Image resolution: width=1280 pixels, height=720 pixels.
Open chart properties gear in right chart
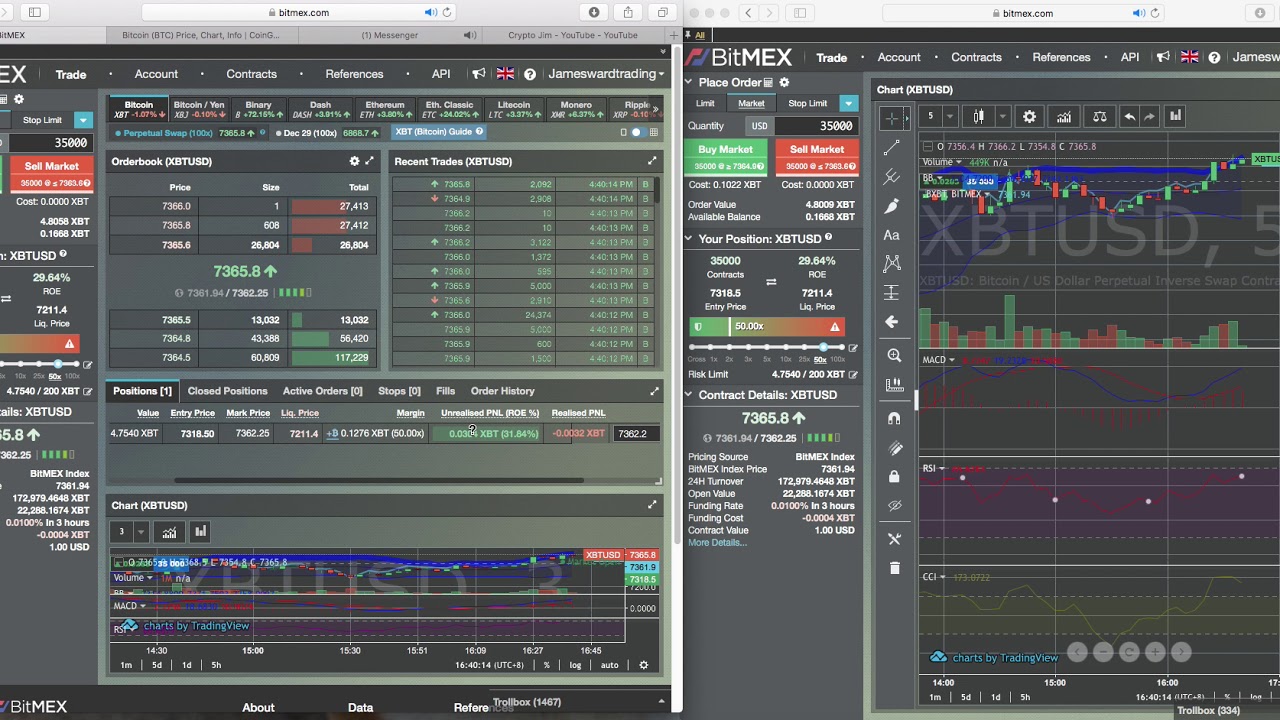coord(1029,117)
